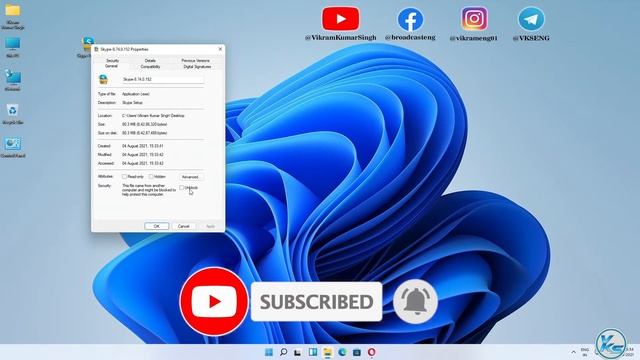
Task: Open the Windows Start menu
Action: 269,352
